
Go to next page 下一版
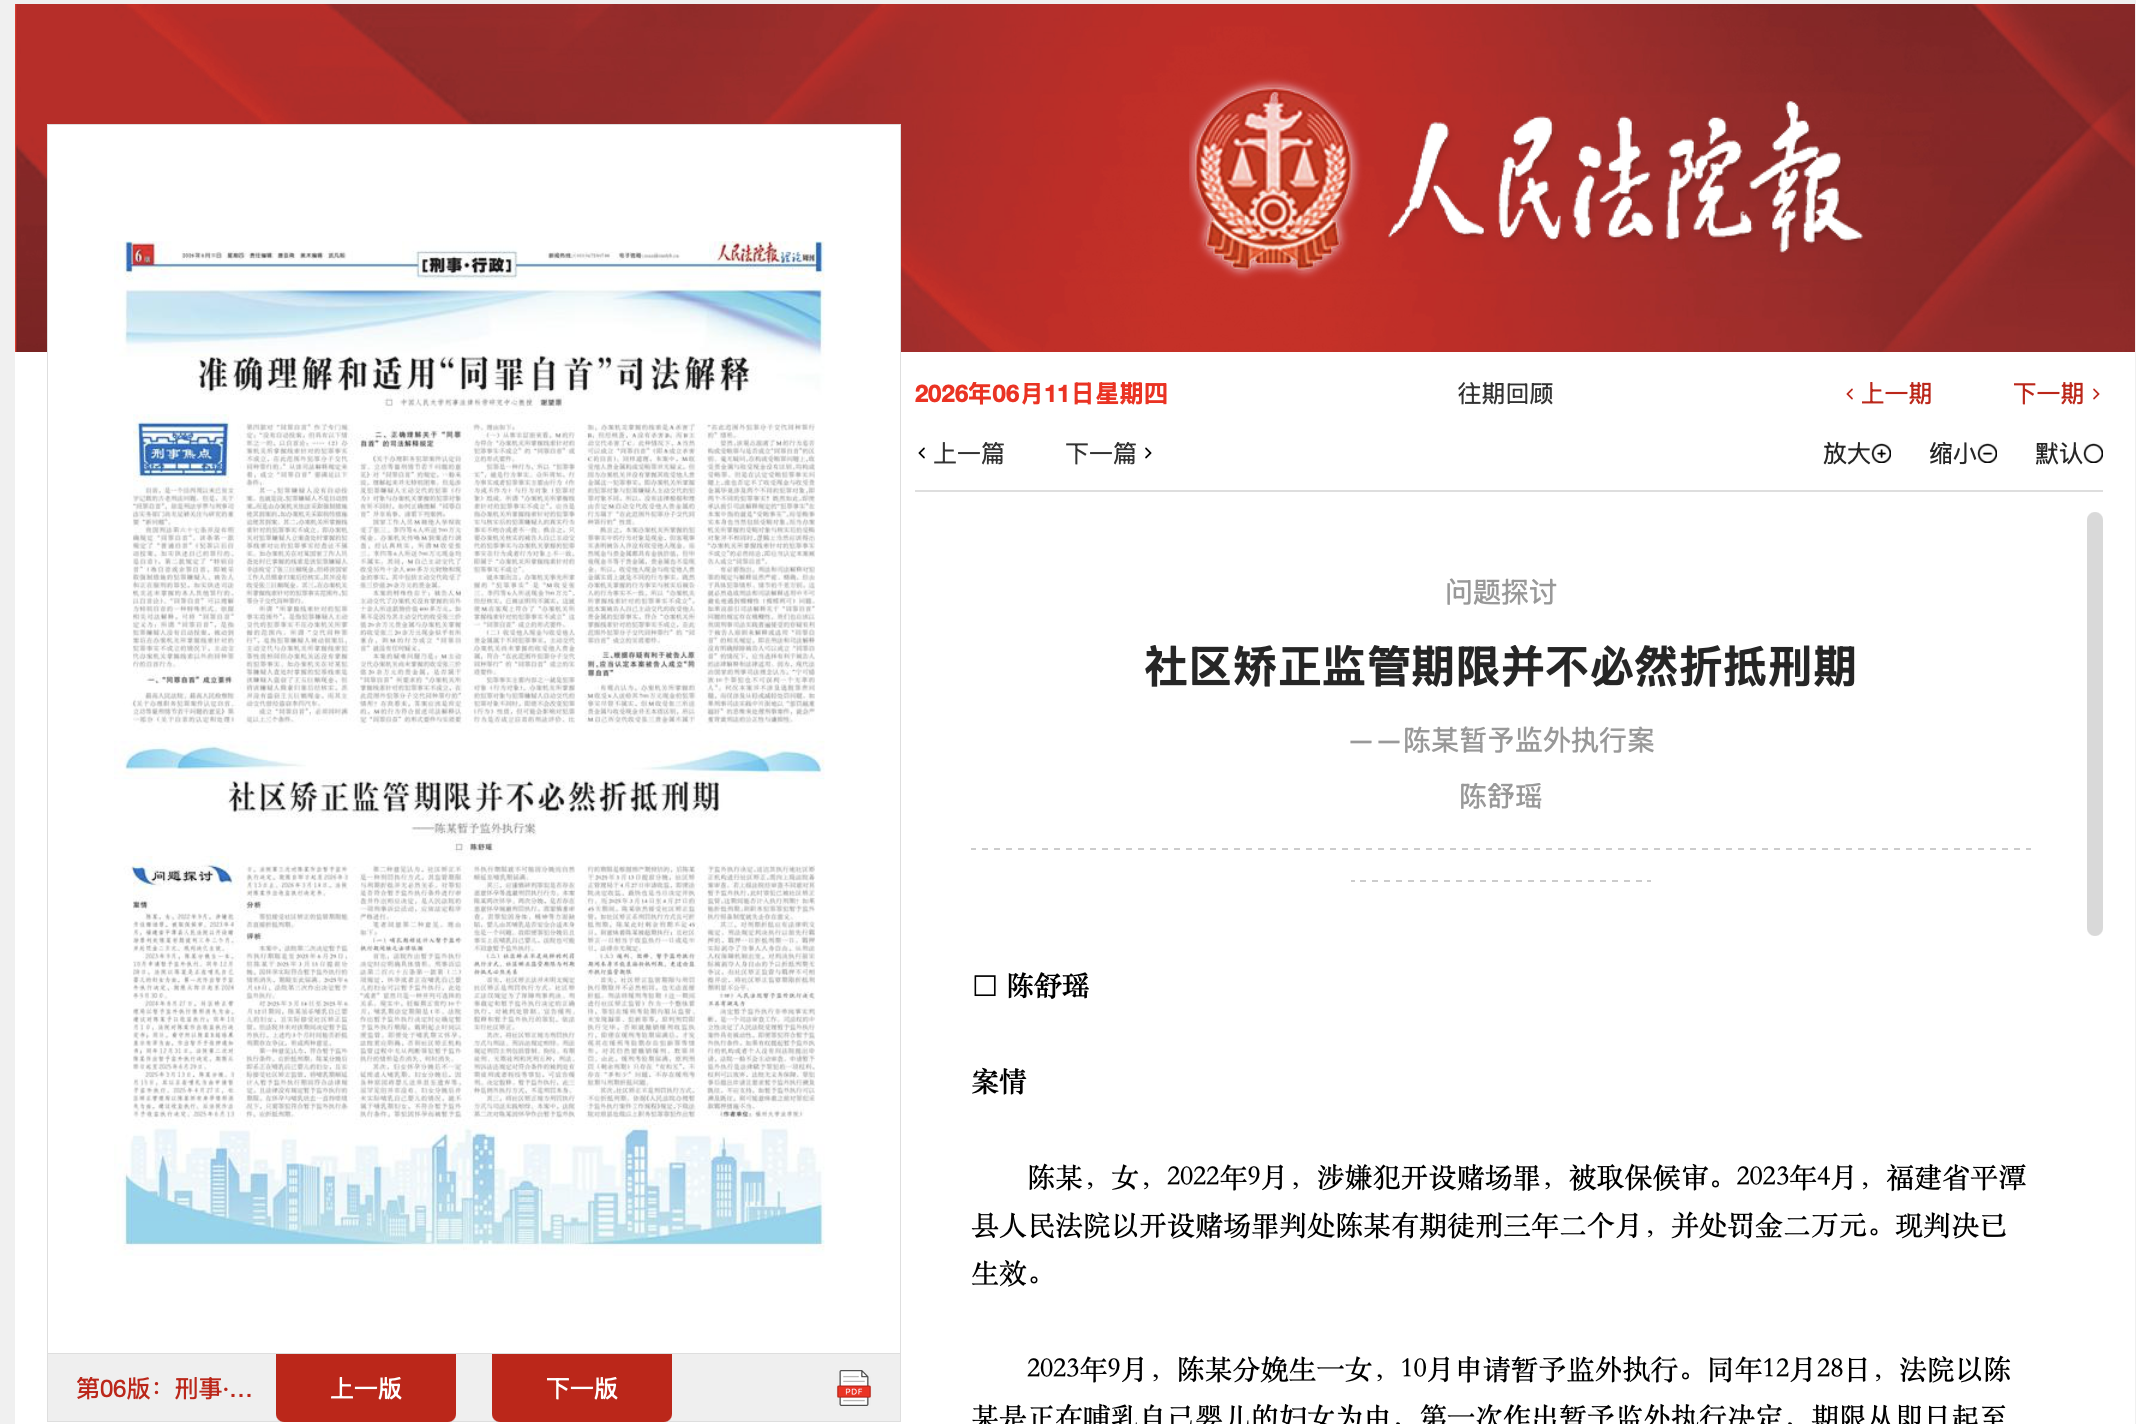point(582,1388)
